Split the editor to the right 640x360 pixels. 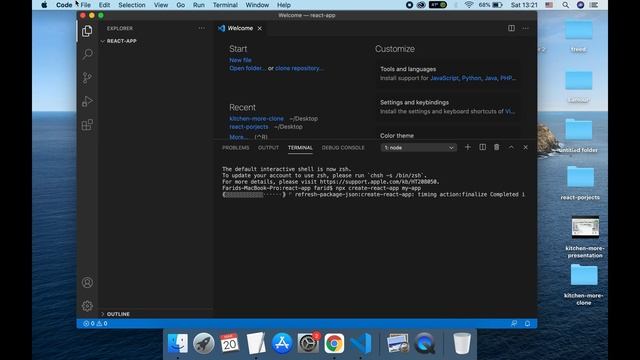511,28
